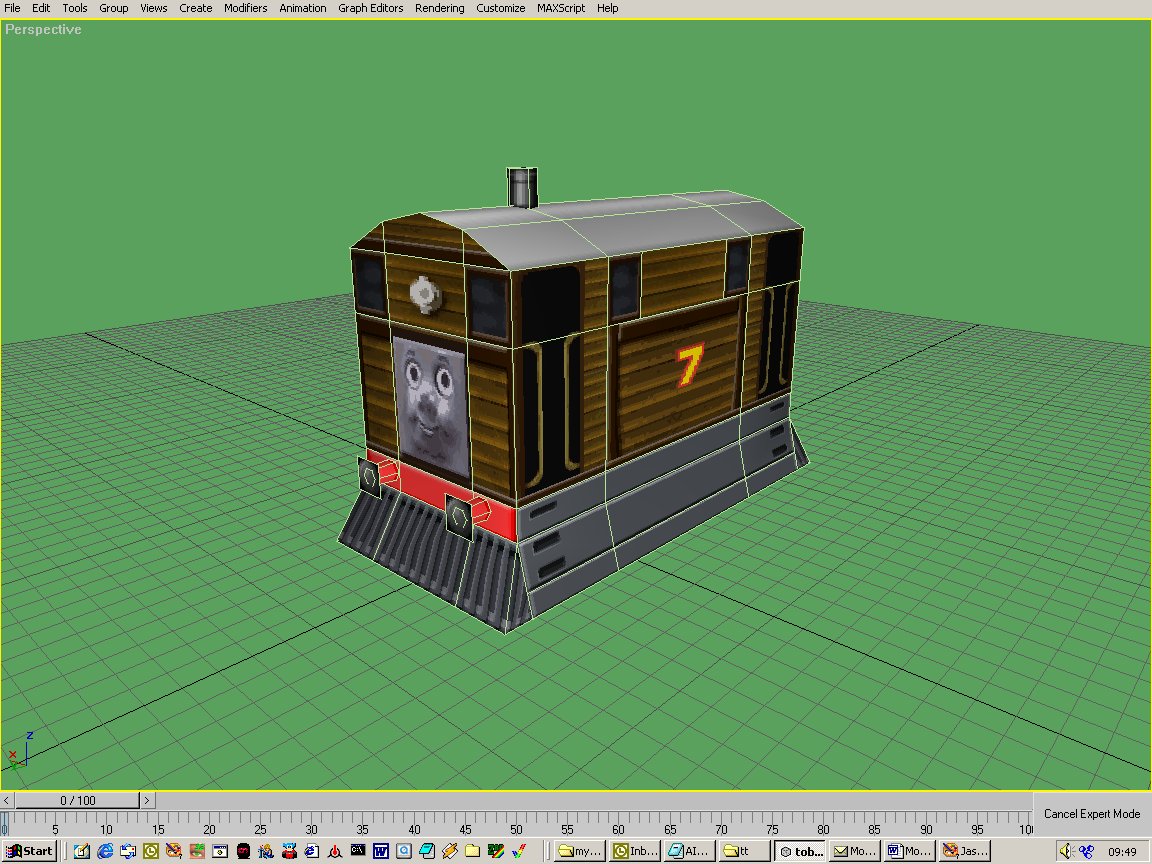Step time slider forward one frame
1152x864 pixels.
[x=147, y=800]
